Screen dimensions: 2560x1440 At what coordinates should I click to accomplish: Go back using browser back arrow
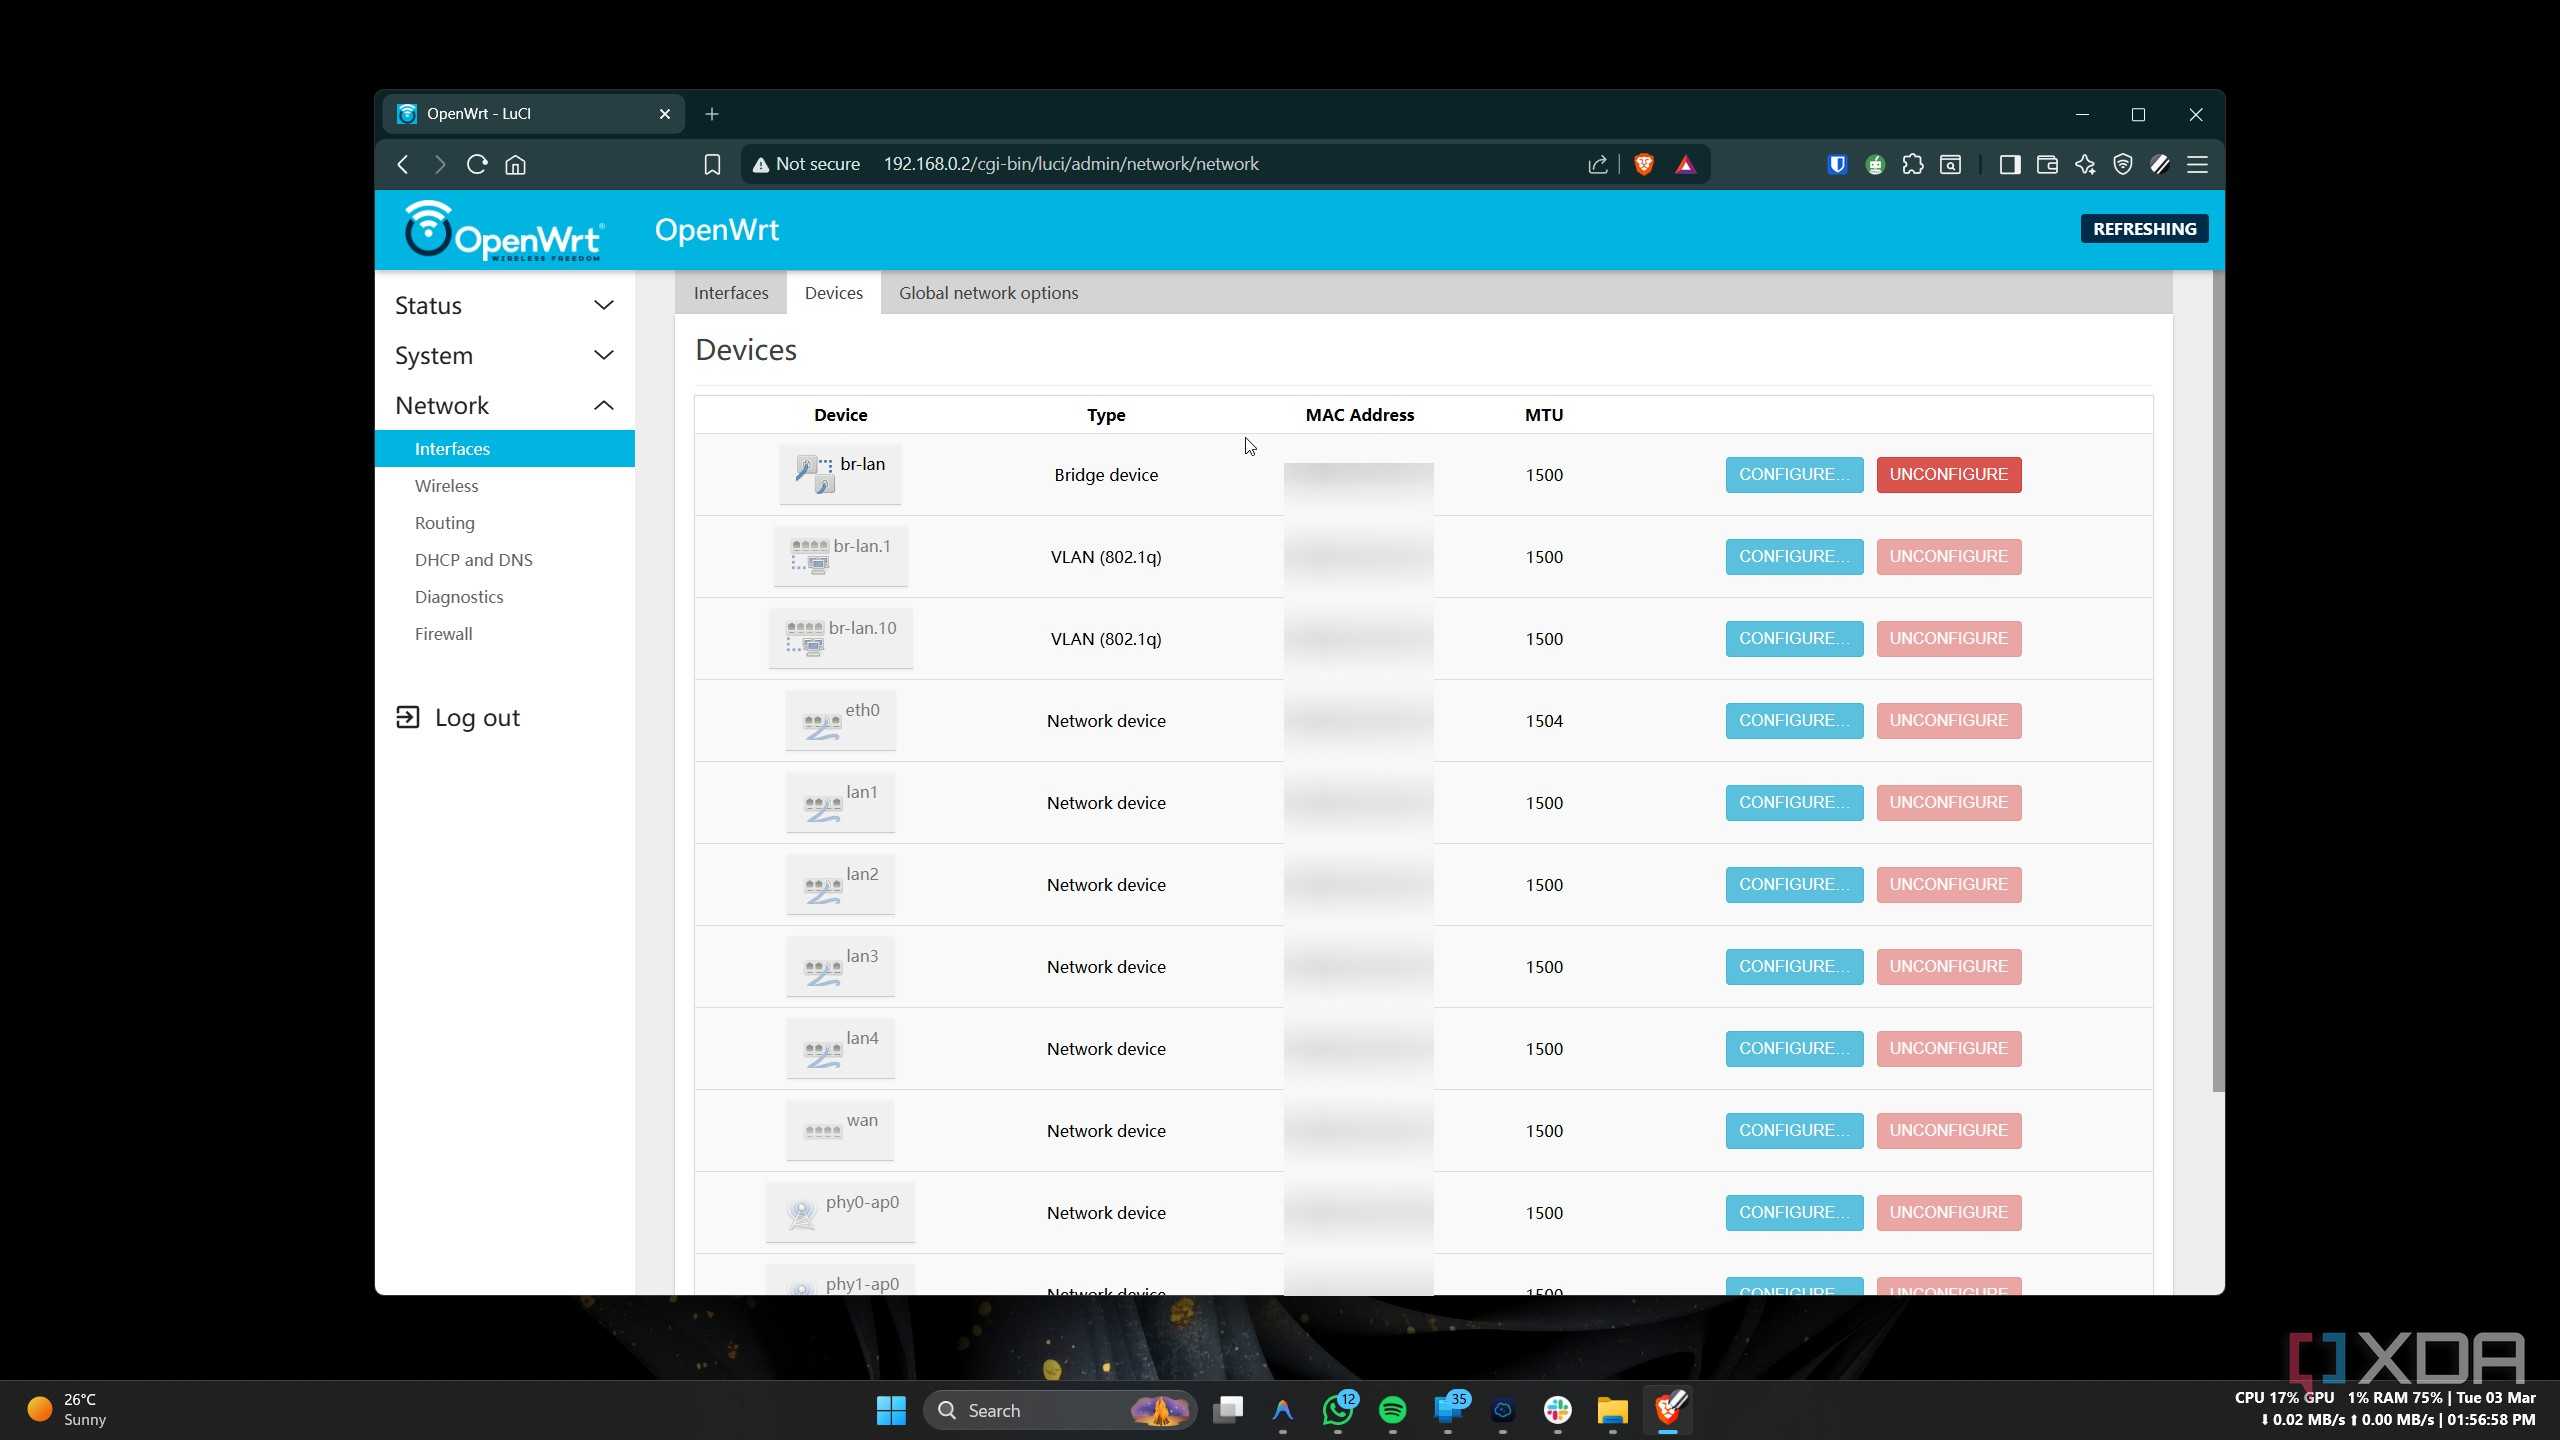click(403, 165)
